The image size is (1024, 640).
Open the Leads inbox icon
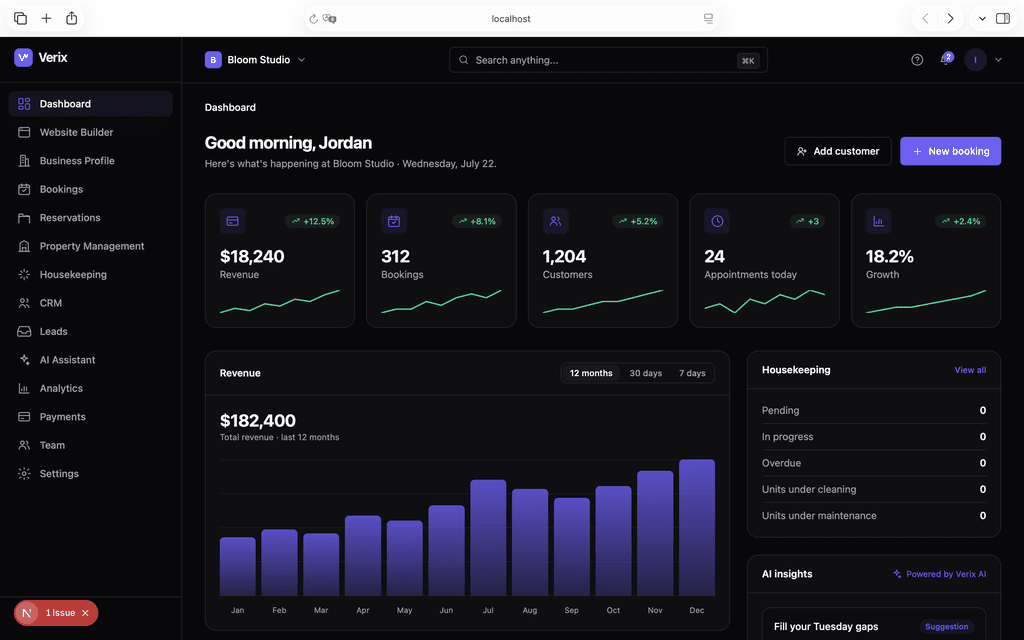[x=24, y=331]
